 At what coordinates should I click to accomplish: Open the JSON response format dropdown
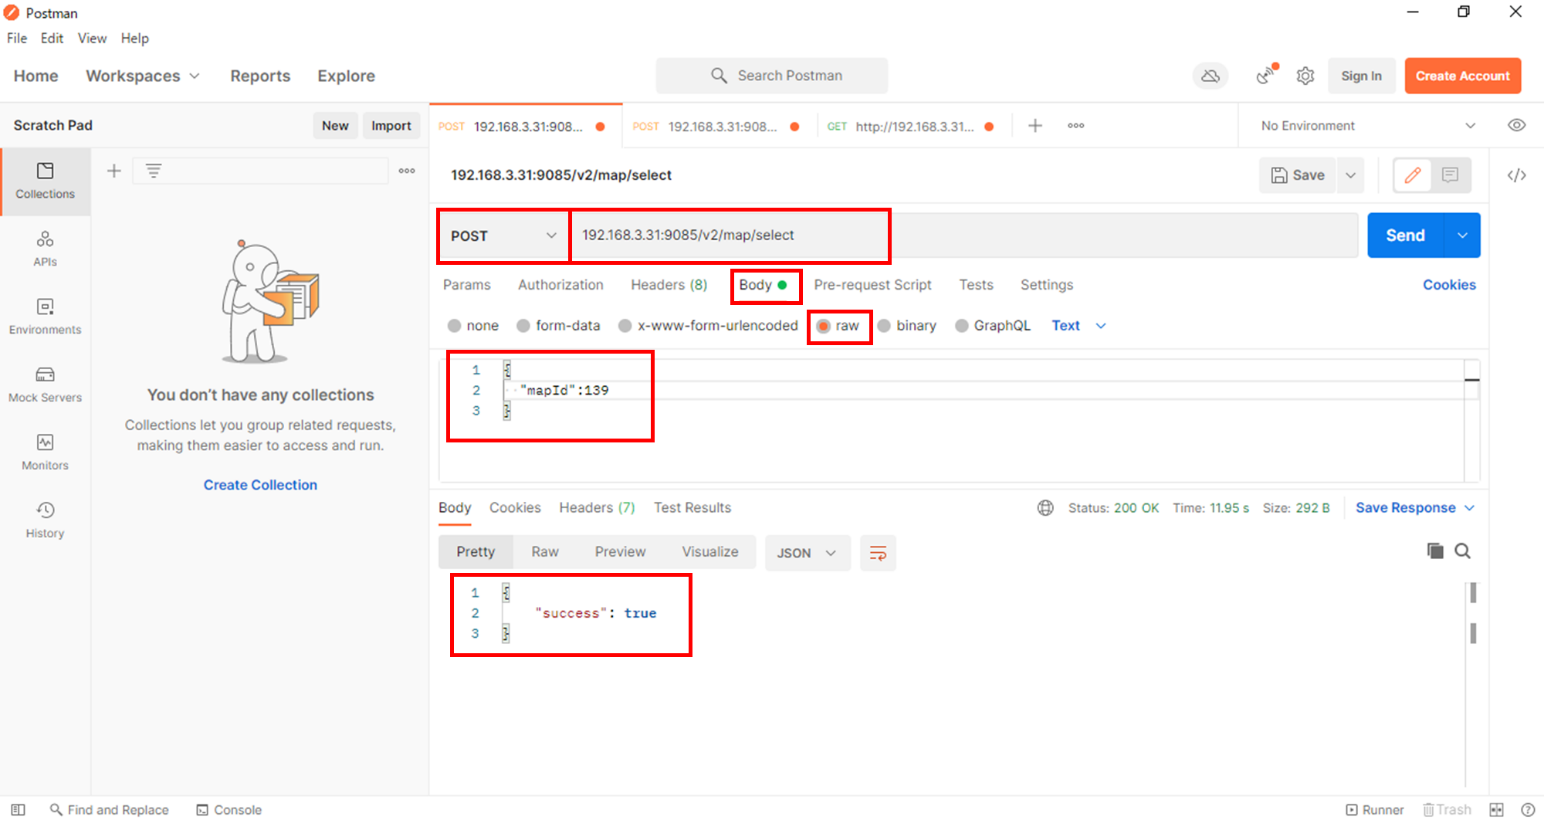pyautogui.click(x=807, y=553)
